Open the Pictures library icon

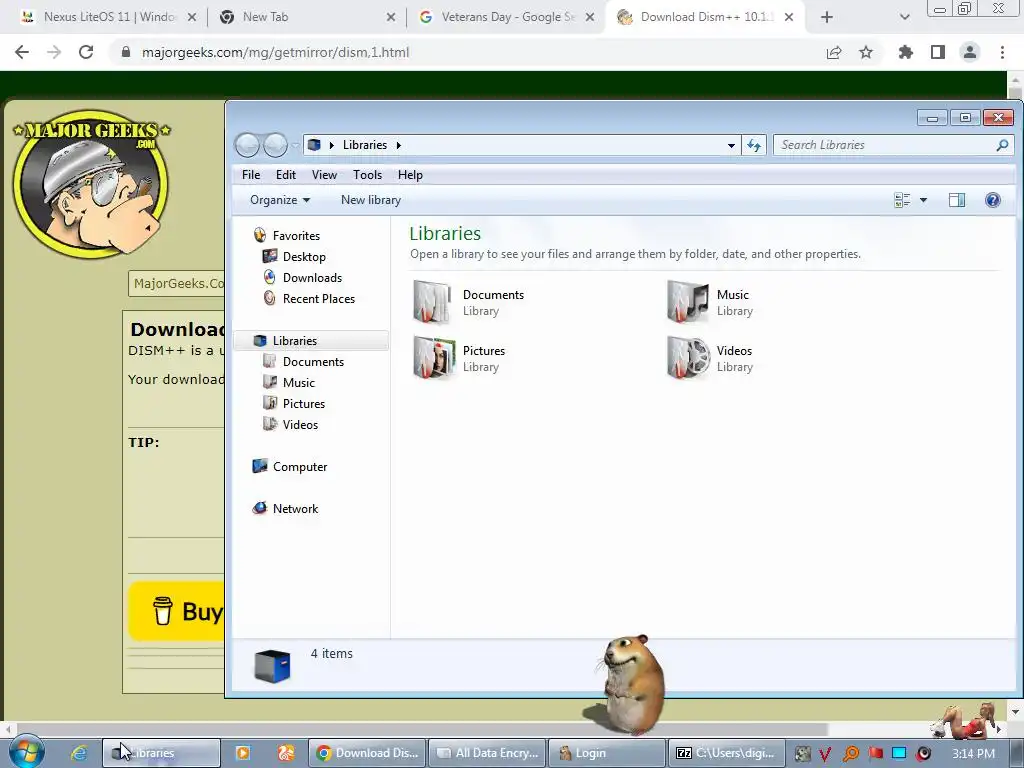(434, 358)
